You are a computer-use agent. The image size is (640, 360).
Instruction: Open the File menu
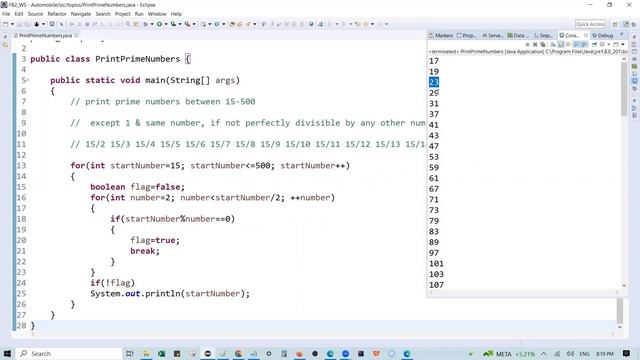tap(6, 14)
